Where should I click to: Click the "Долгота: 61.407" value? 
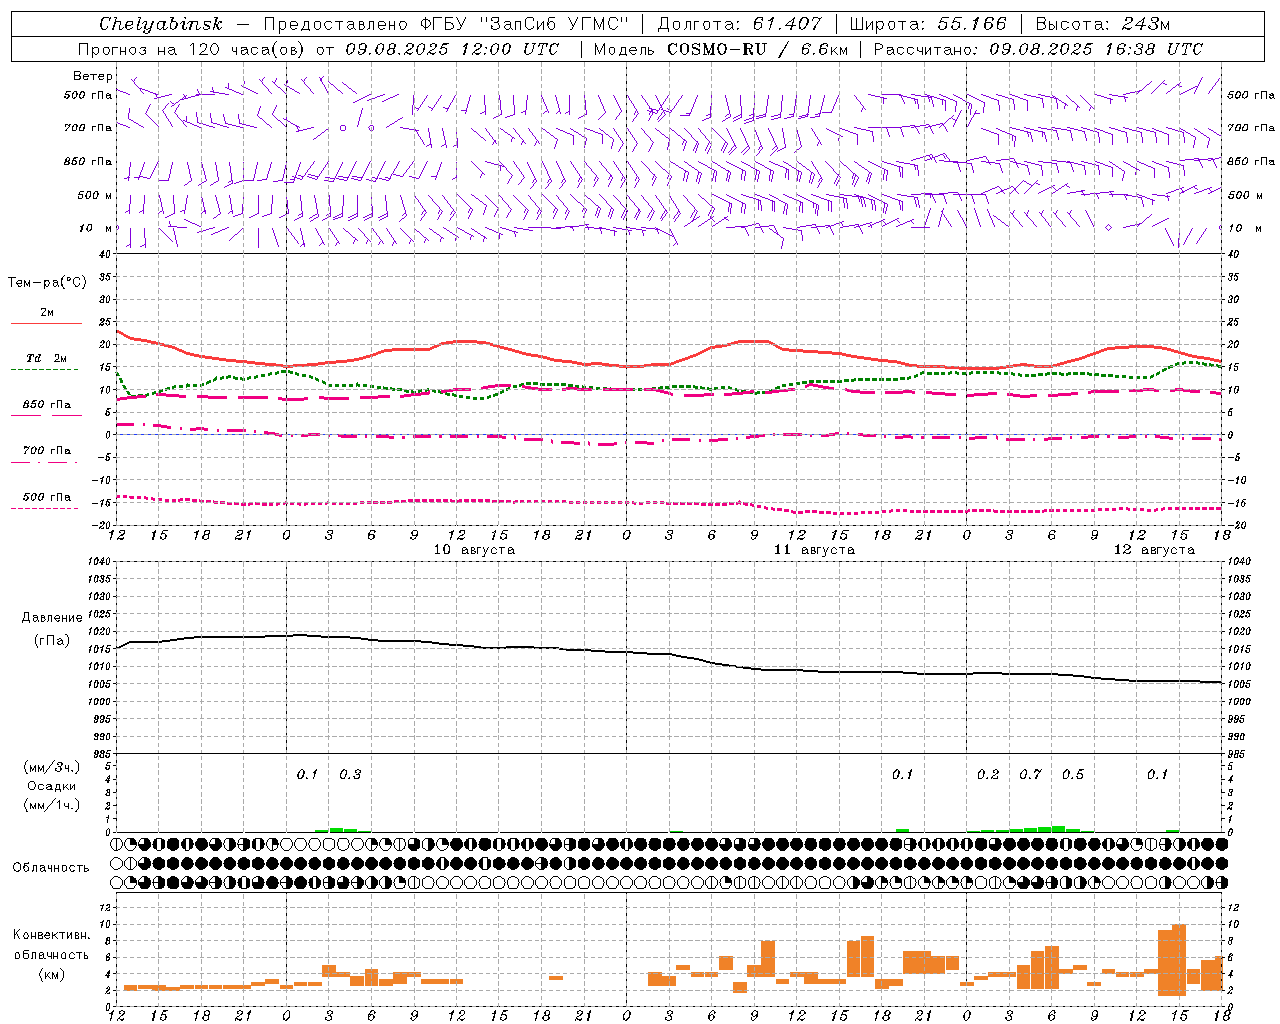[740, 24]
